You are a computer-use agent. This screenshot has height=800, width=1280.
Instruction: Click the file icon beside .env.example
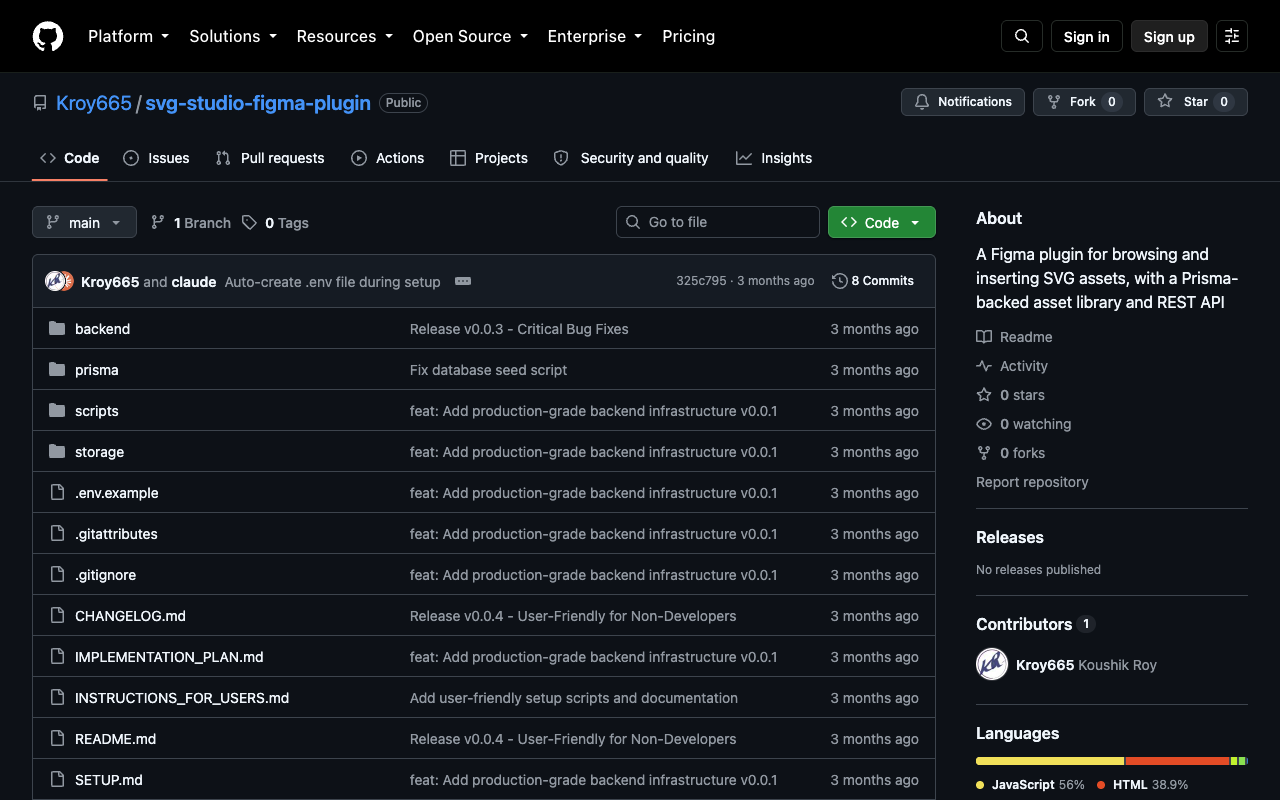pos(57,493)
